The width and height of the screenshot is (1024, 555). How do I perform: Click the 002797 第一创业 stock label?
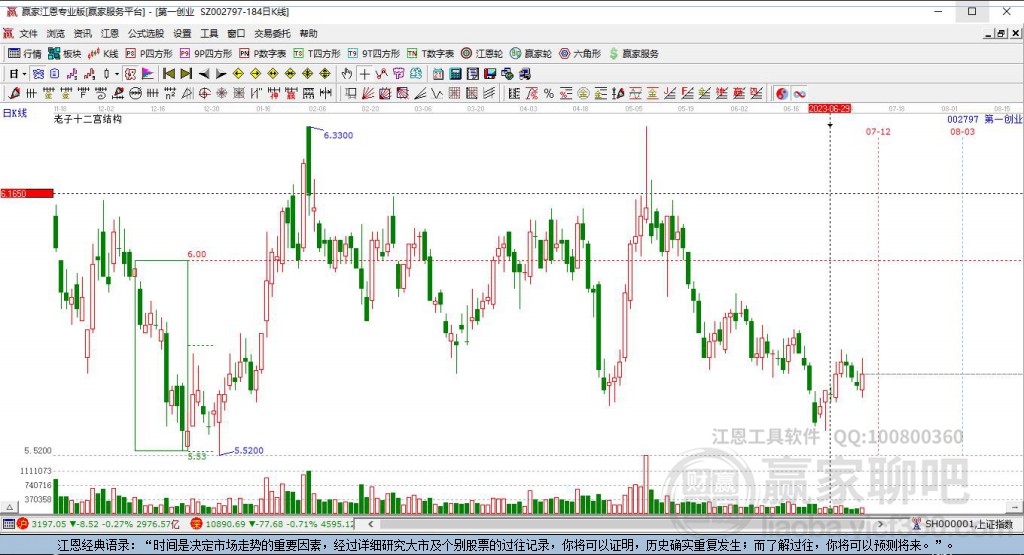coord(985,119)
